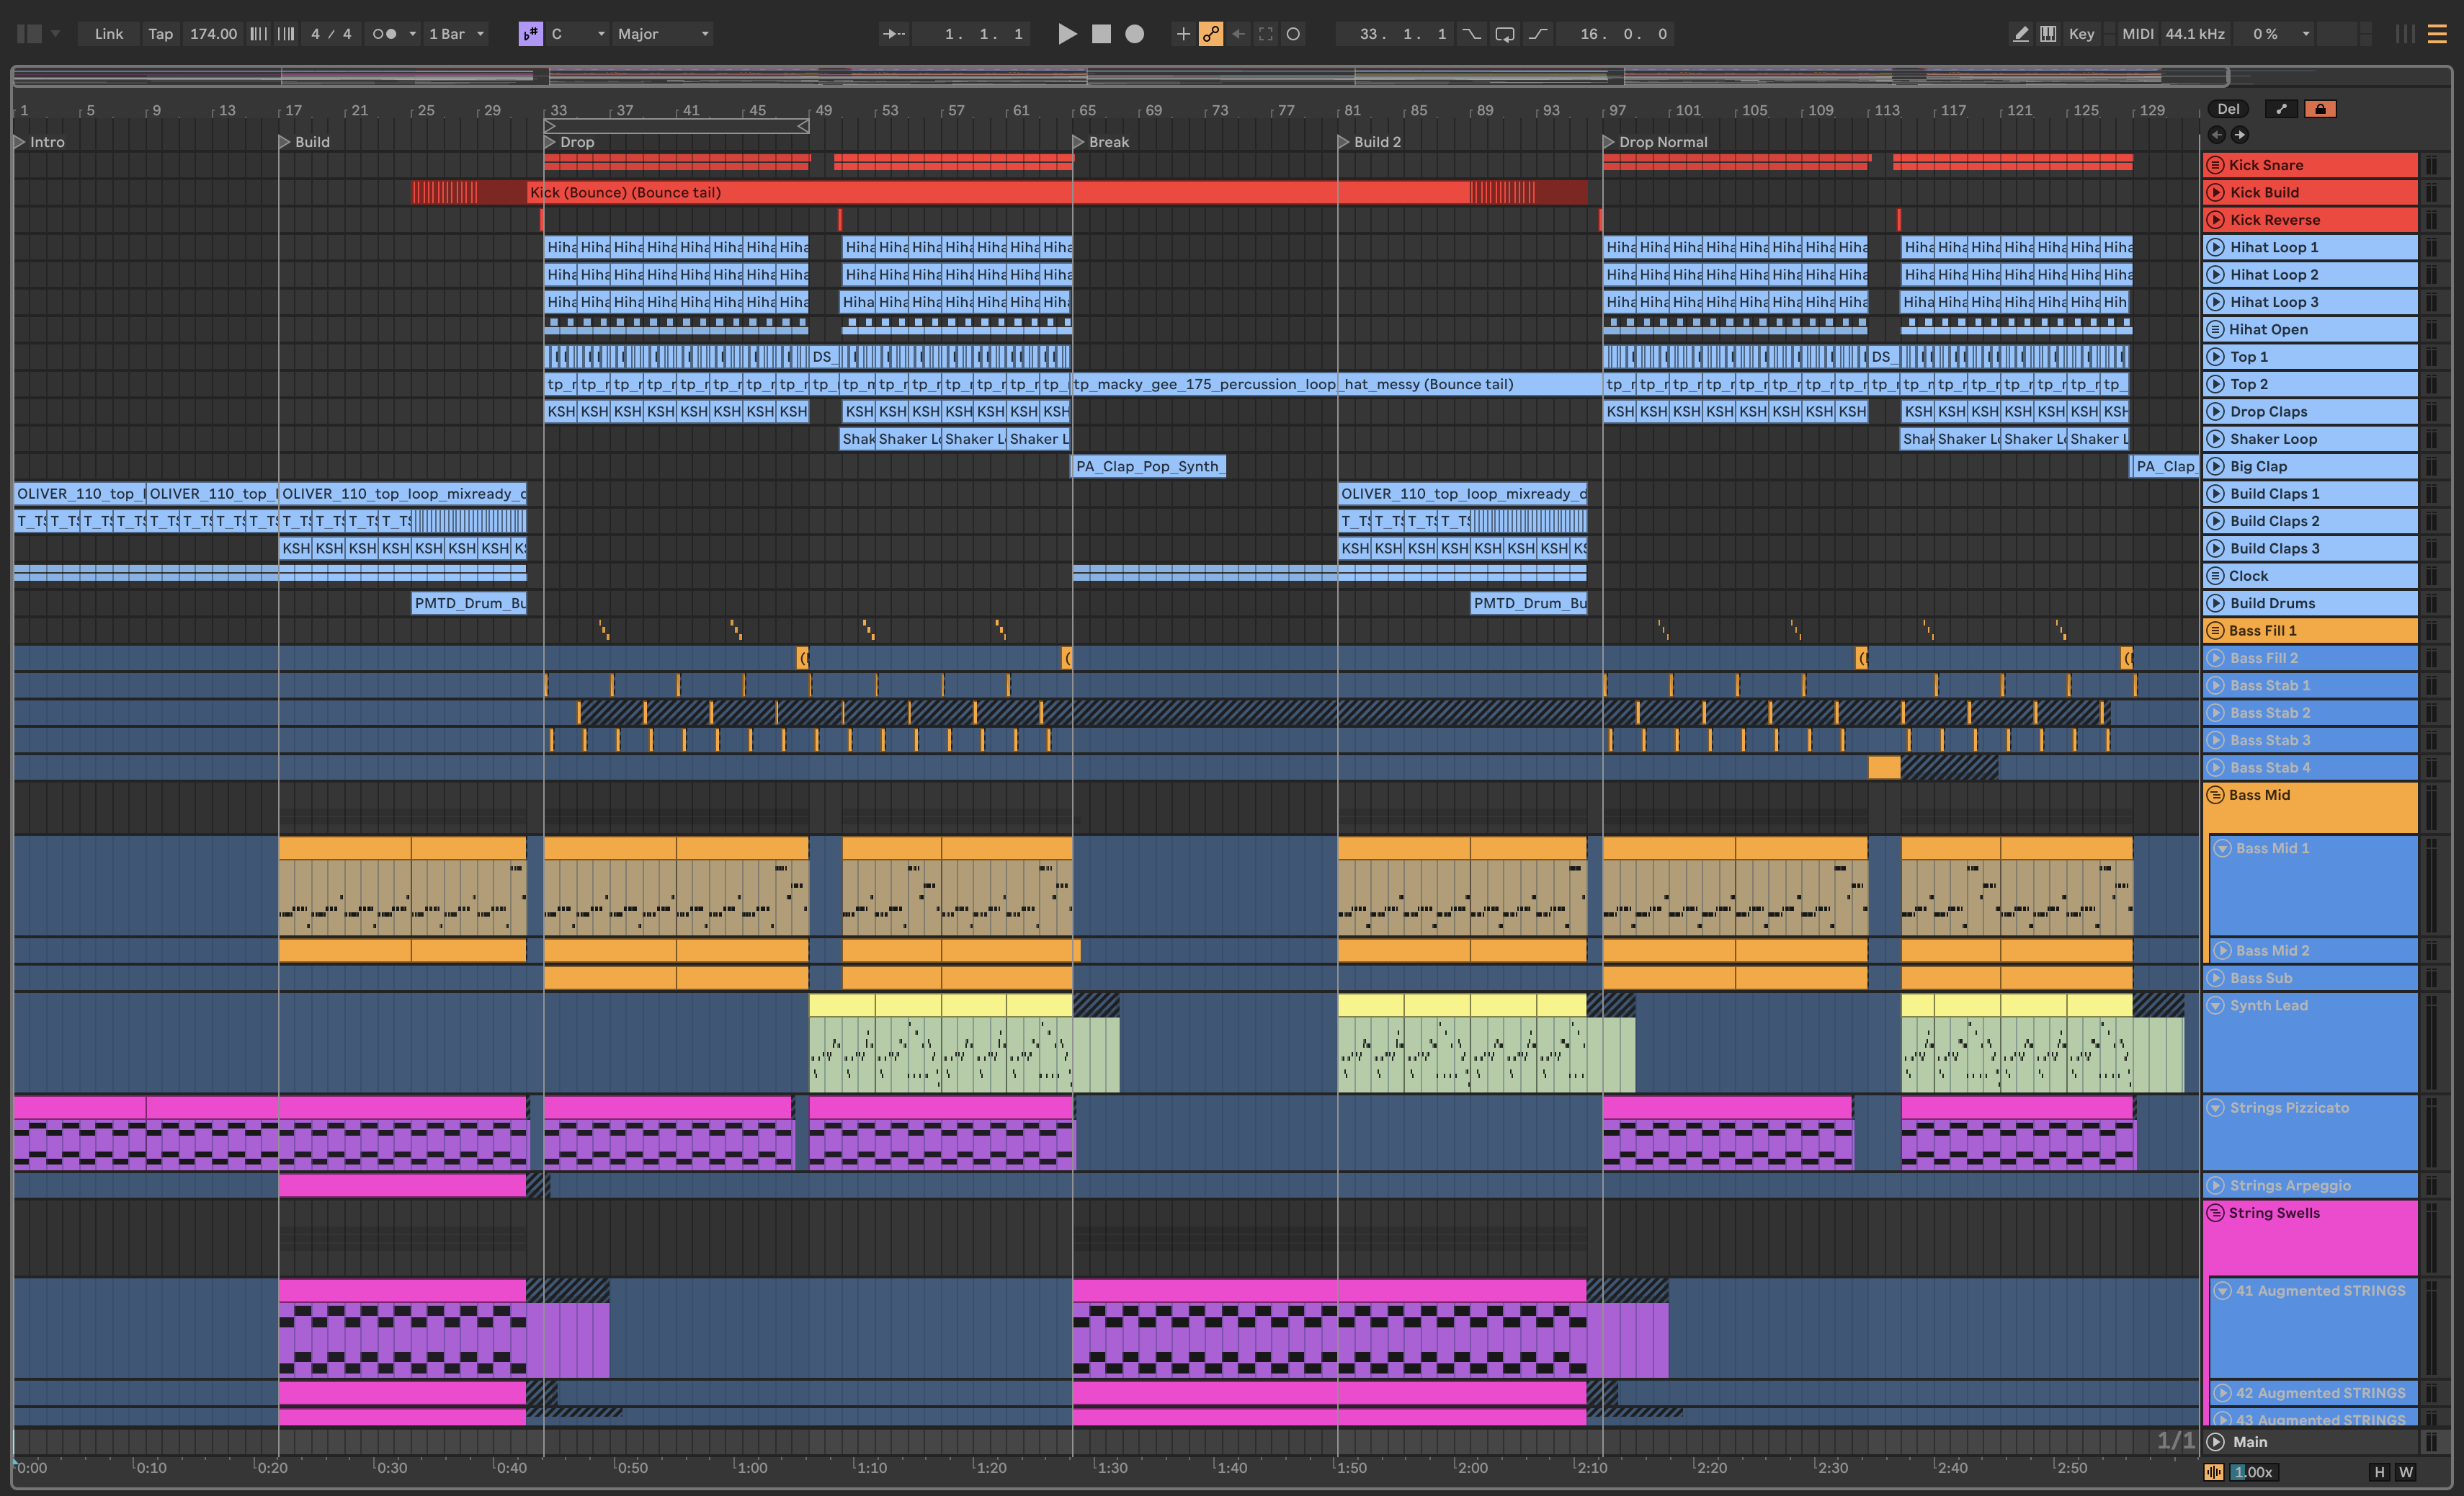Image resolution: width=2464 pixels, height=1496 pixels.
Task: Click the Tap tempo button
Action: (x=160, y=34)
